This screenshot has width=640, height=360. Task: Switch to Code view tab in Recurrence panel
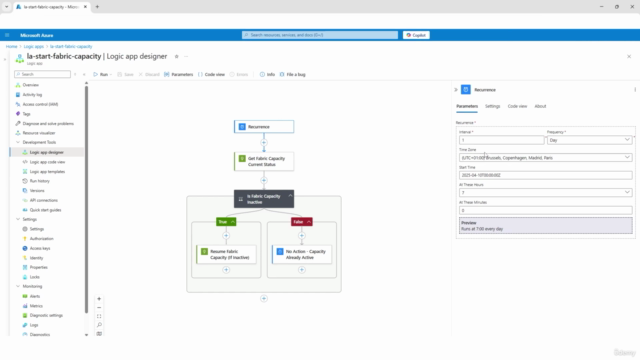coord(517,106)
